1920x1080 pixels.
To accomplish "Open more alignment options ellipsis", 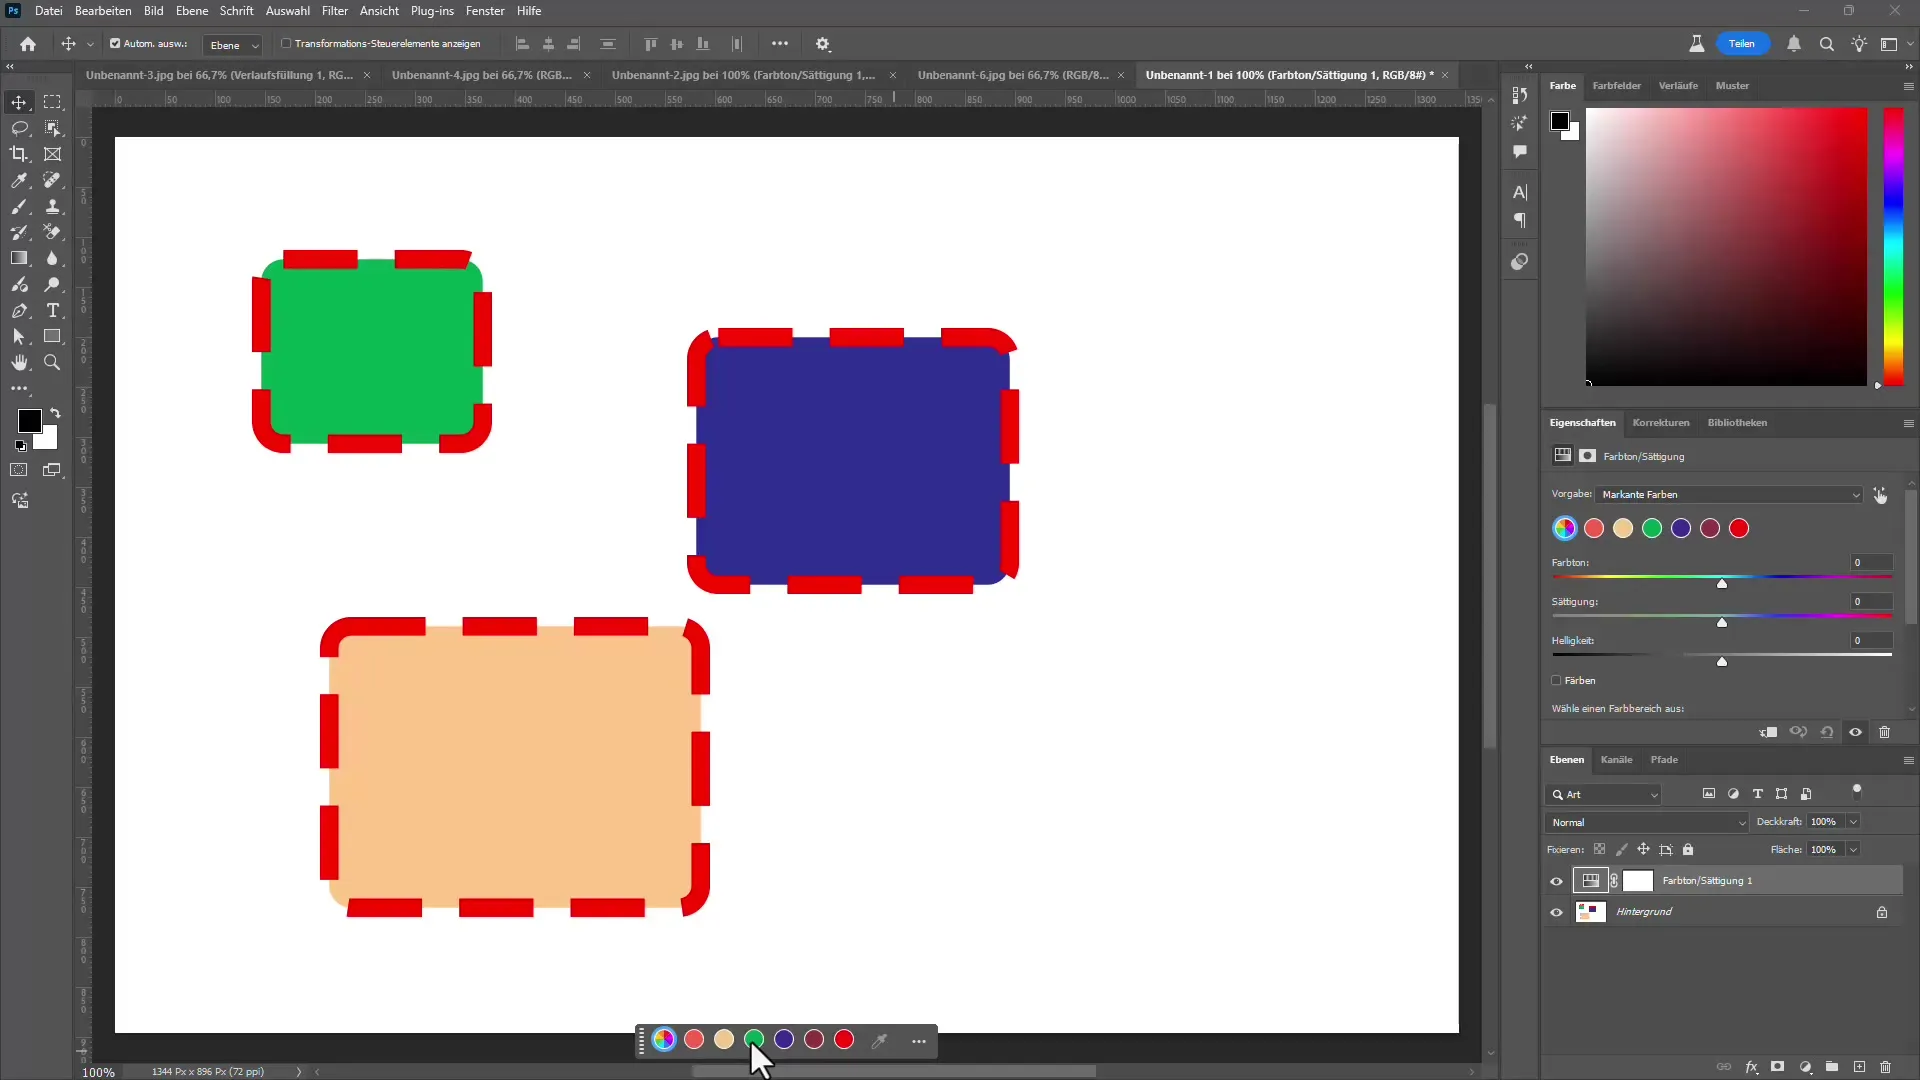I will [x=780, y=44].
